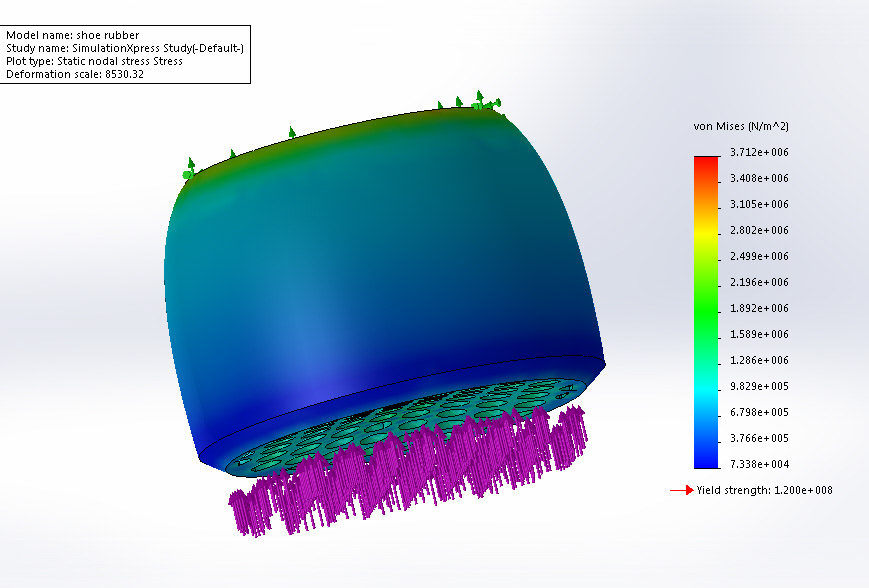Click the Yield strength: 1.200e+008 label
Screen dimensions: 869x588
point(764,490)
